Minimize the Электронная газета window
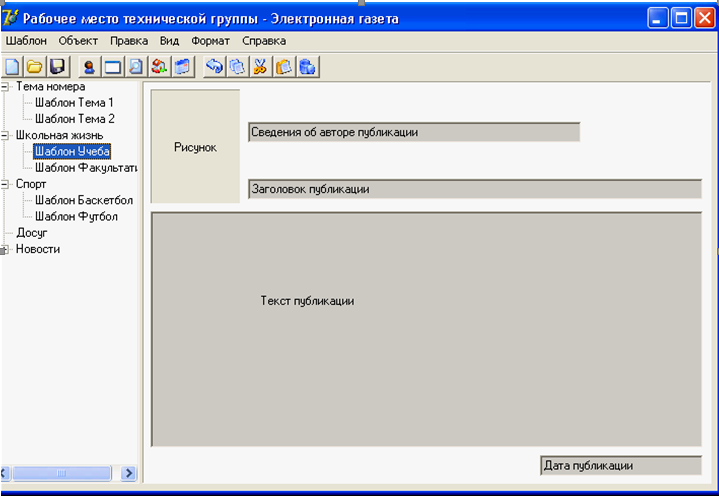 coord(658,18)
